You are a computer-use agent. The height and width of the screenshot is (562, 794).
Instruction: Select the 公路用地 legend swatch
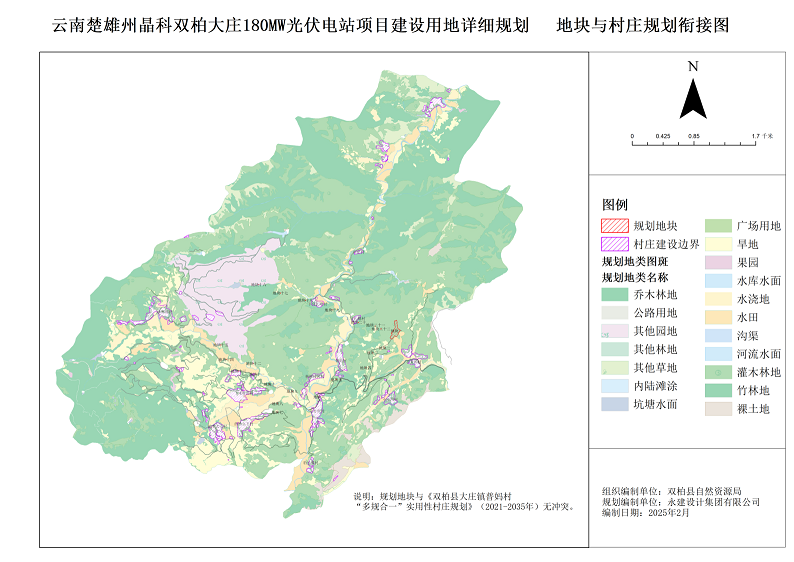(x=614, y=313)
